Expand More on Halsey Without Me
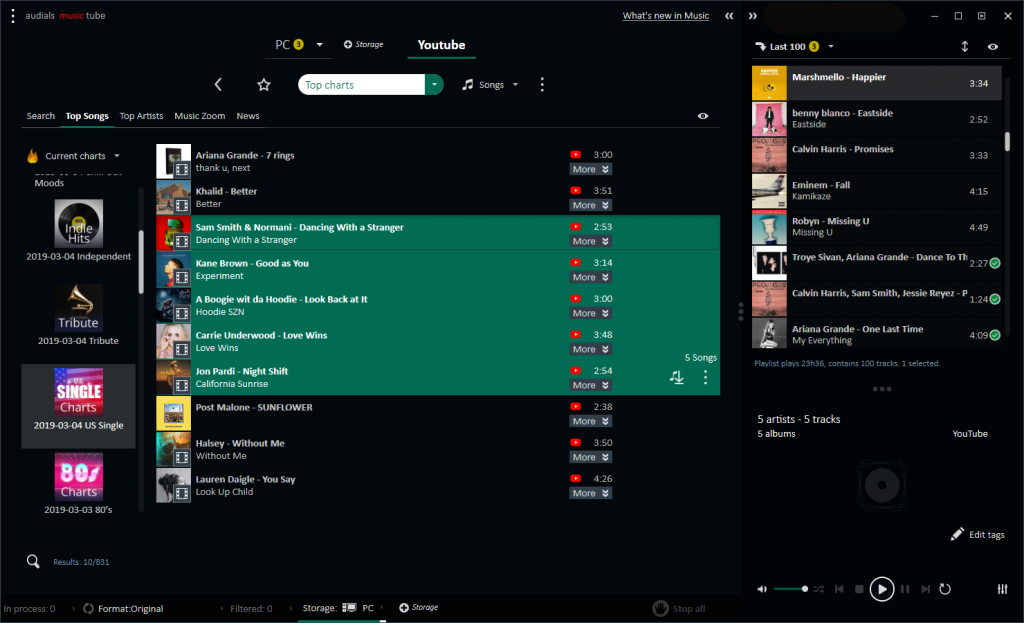This screenshot has width=1024, height=623. coord(590,457)
